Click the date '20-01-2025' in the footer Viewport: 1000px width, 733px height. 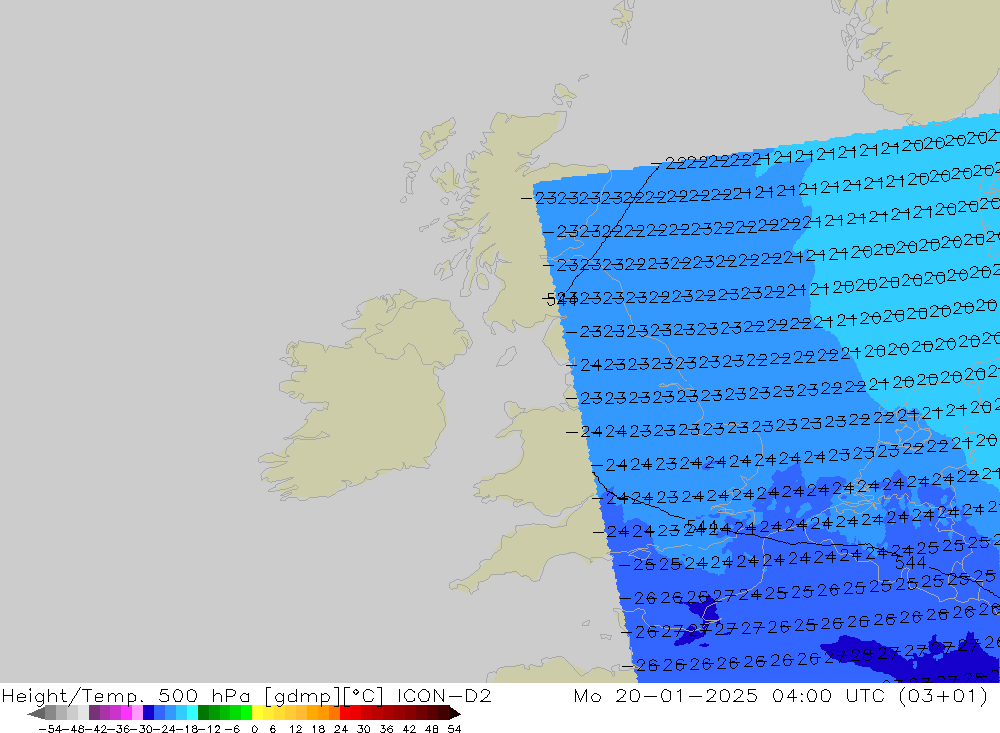point(686,695)
